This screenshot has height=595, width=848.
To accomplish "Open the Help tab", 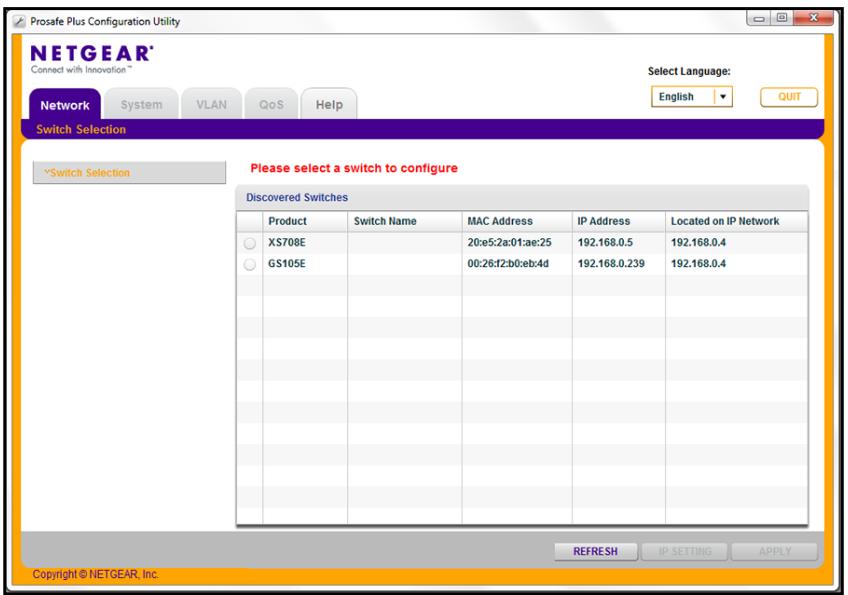I will [329, 104].
